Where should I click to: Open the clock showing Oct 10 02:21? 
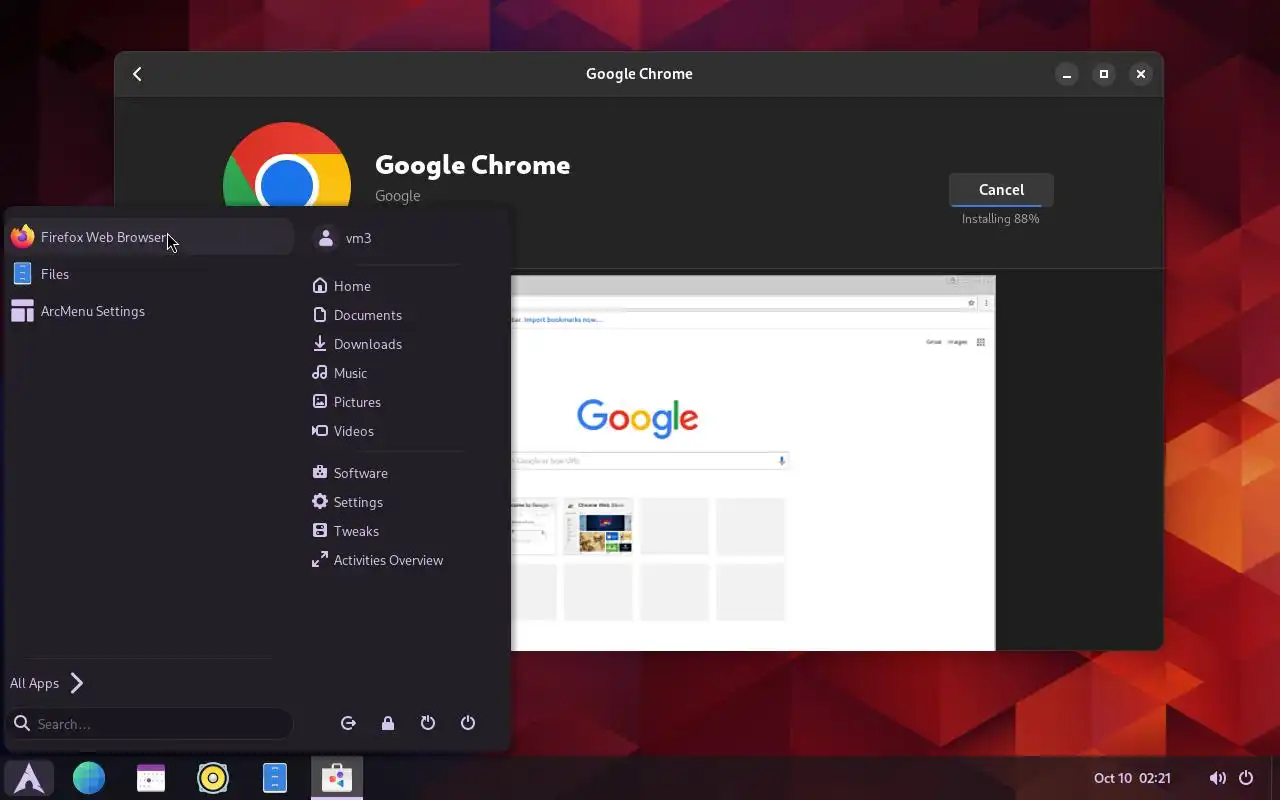(x=1132, y=778)
